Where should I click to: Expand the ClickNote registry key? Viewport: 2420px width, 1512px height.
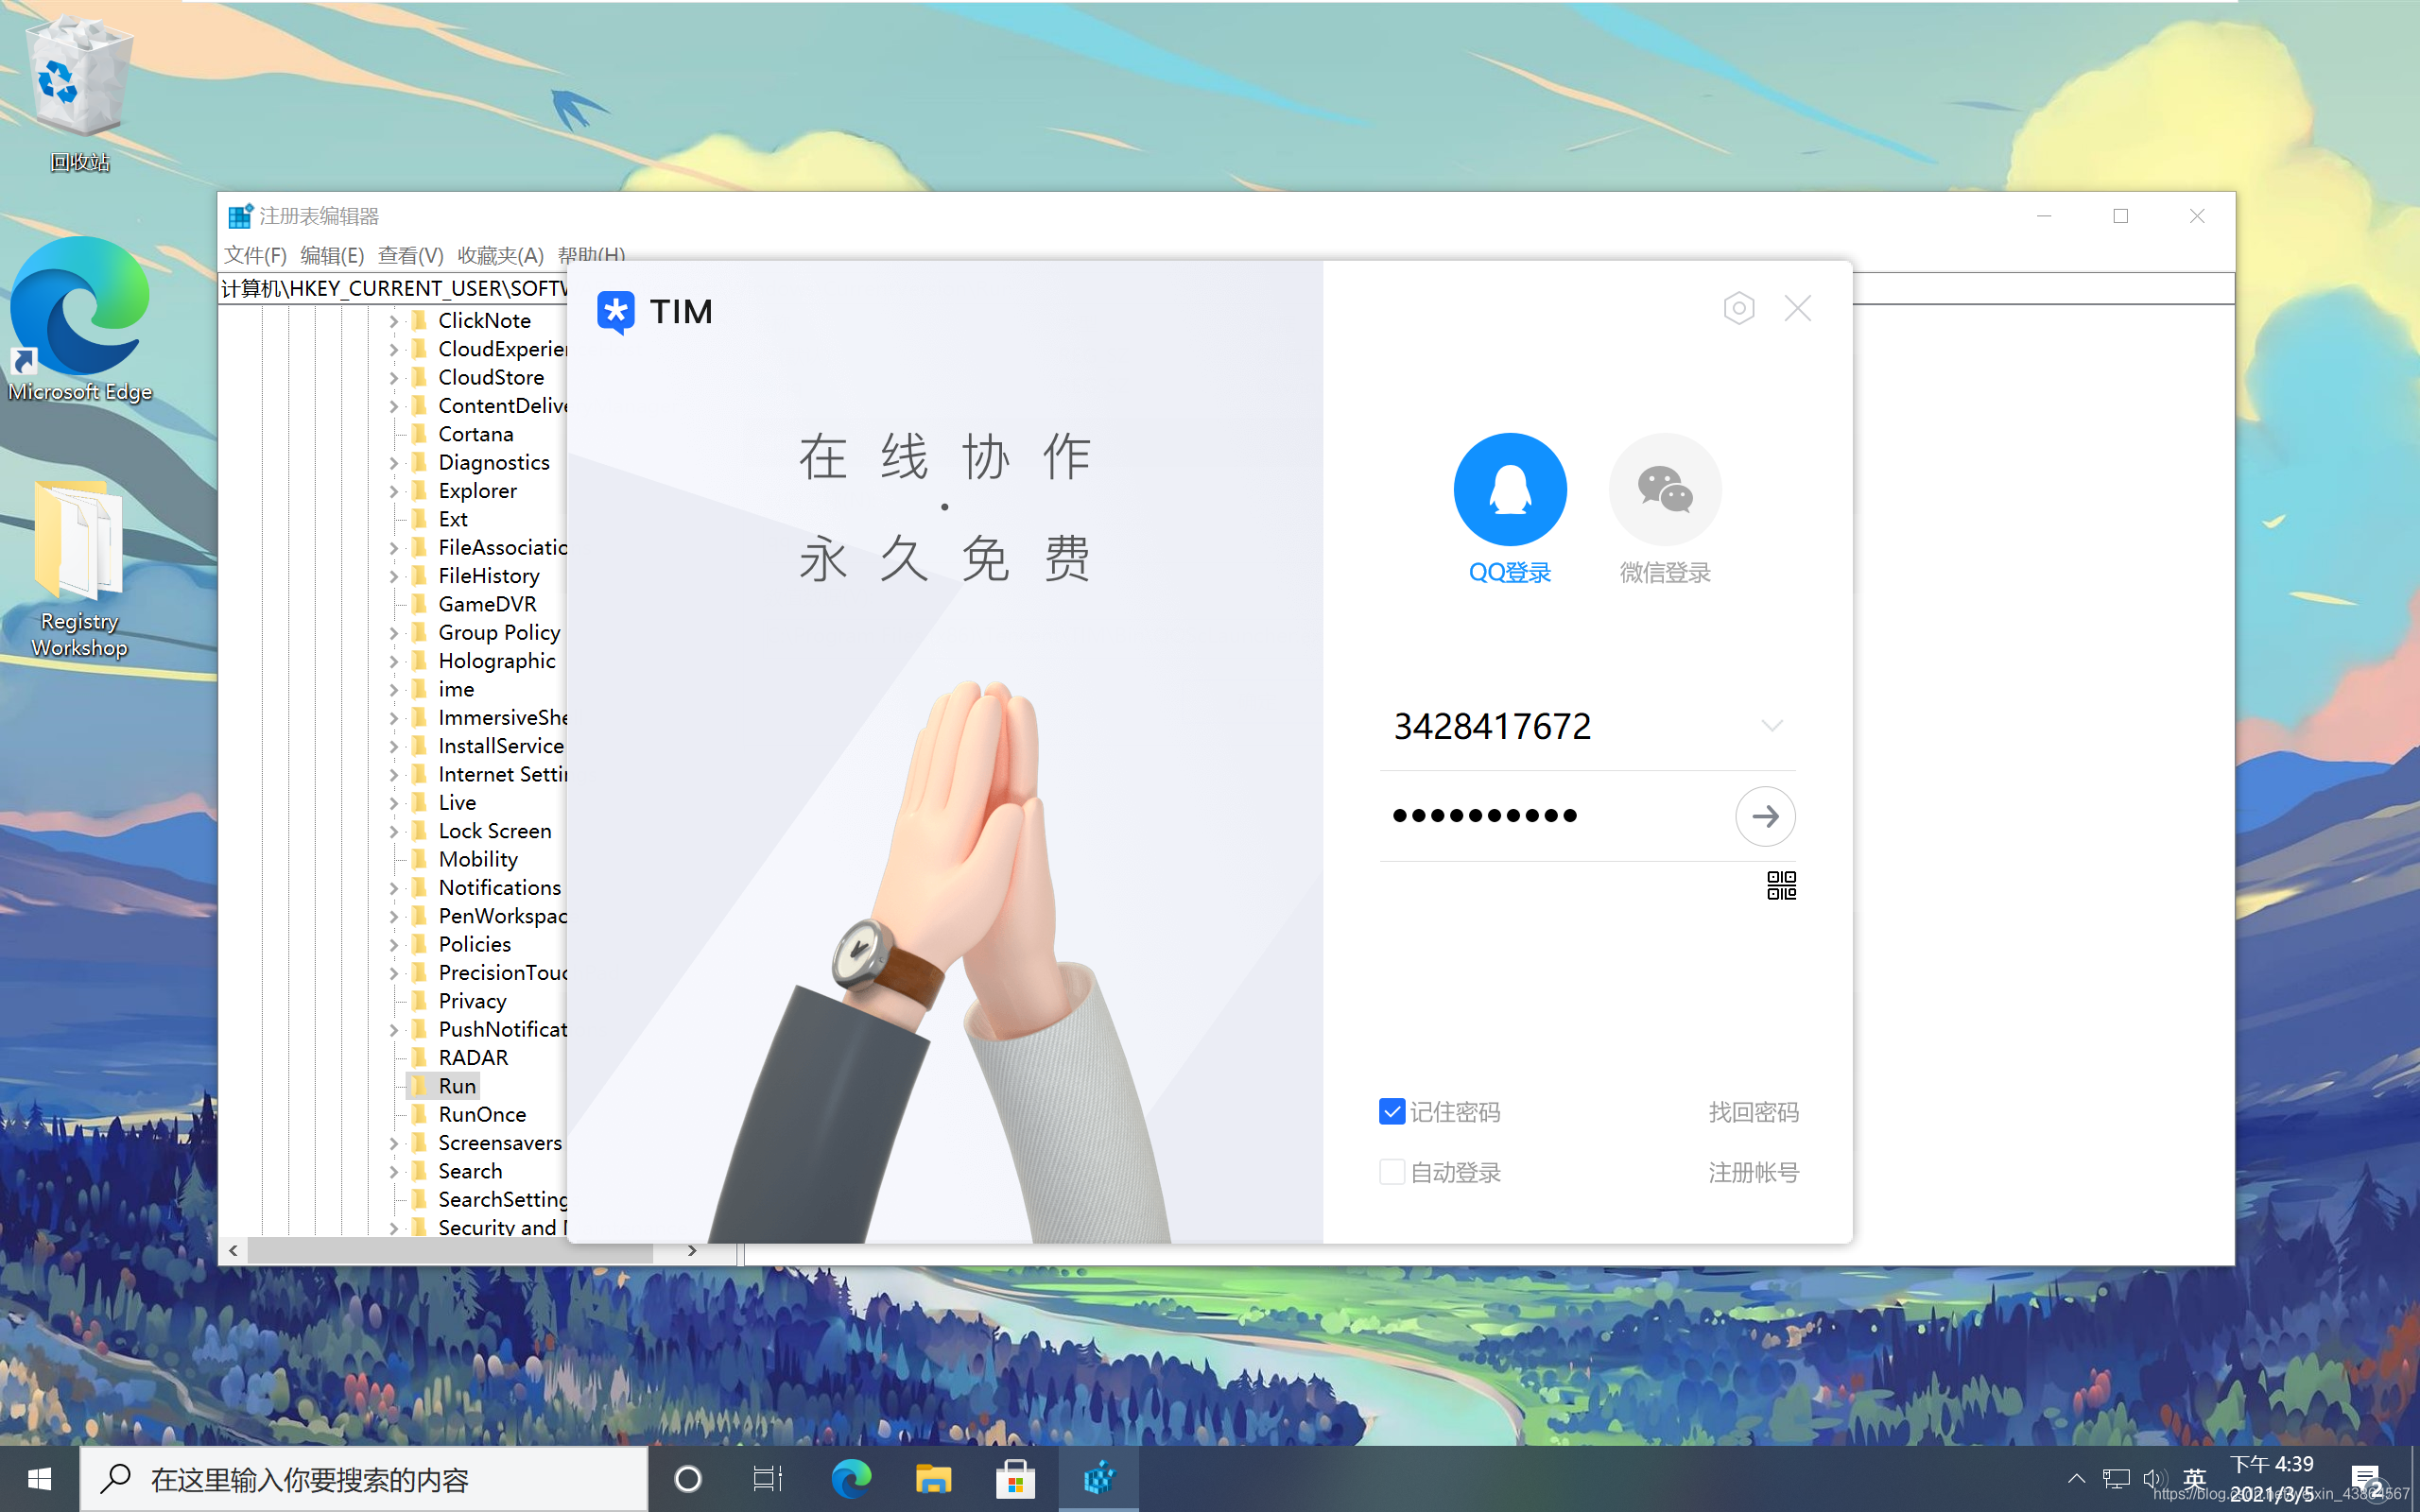click(393, 321)
